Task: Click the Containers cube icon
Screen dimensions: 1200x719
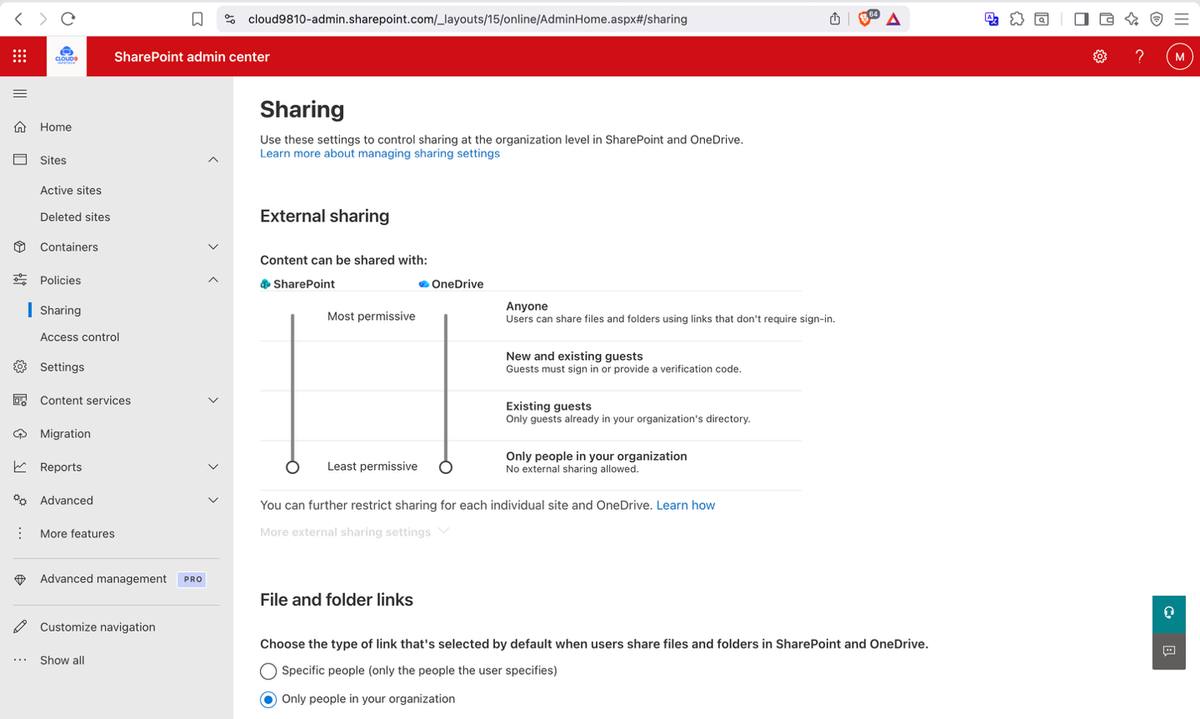Action: coord(19,247)
